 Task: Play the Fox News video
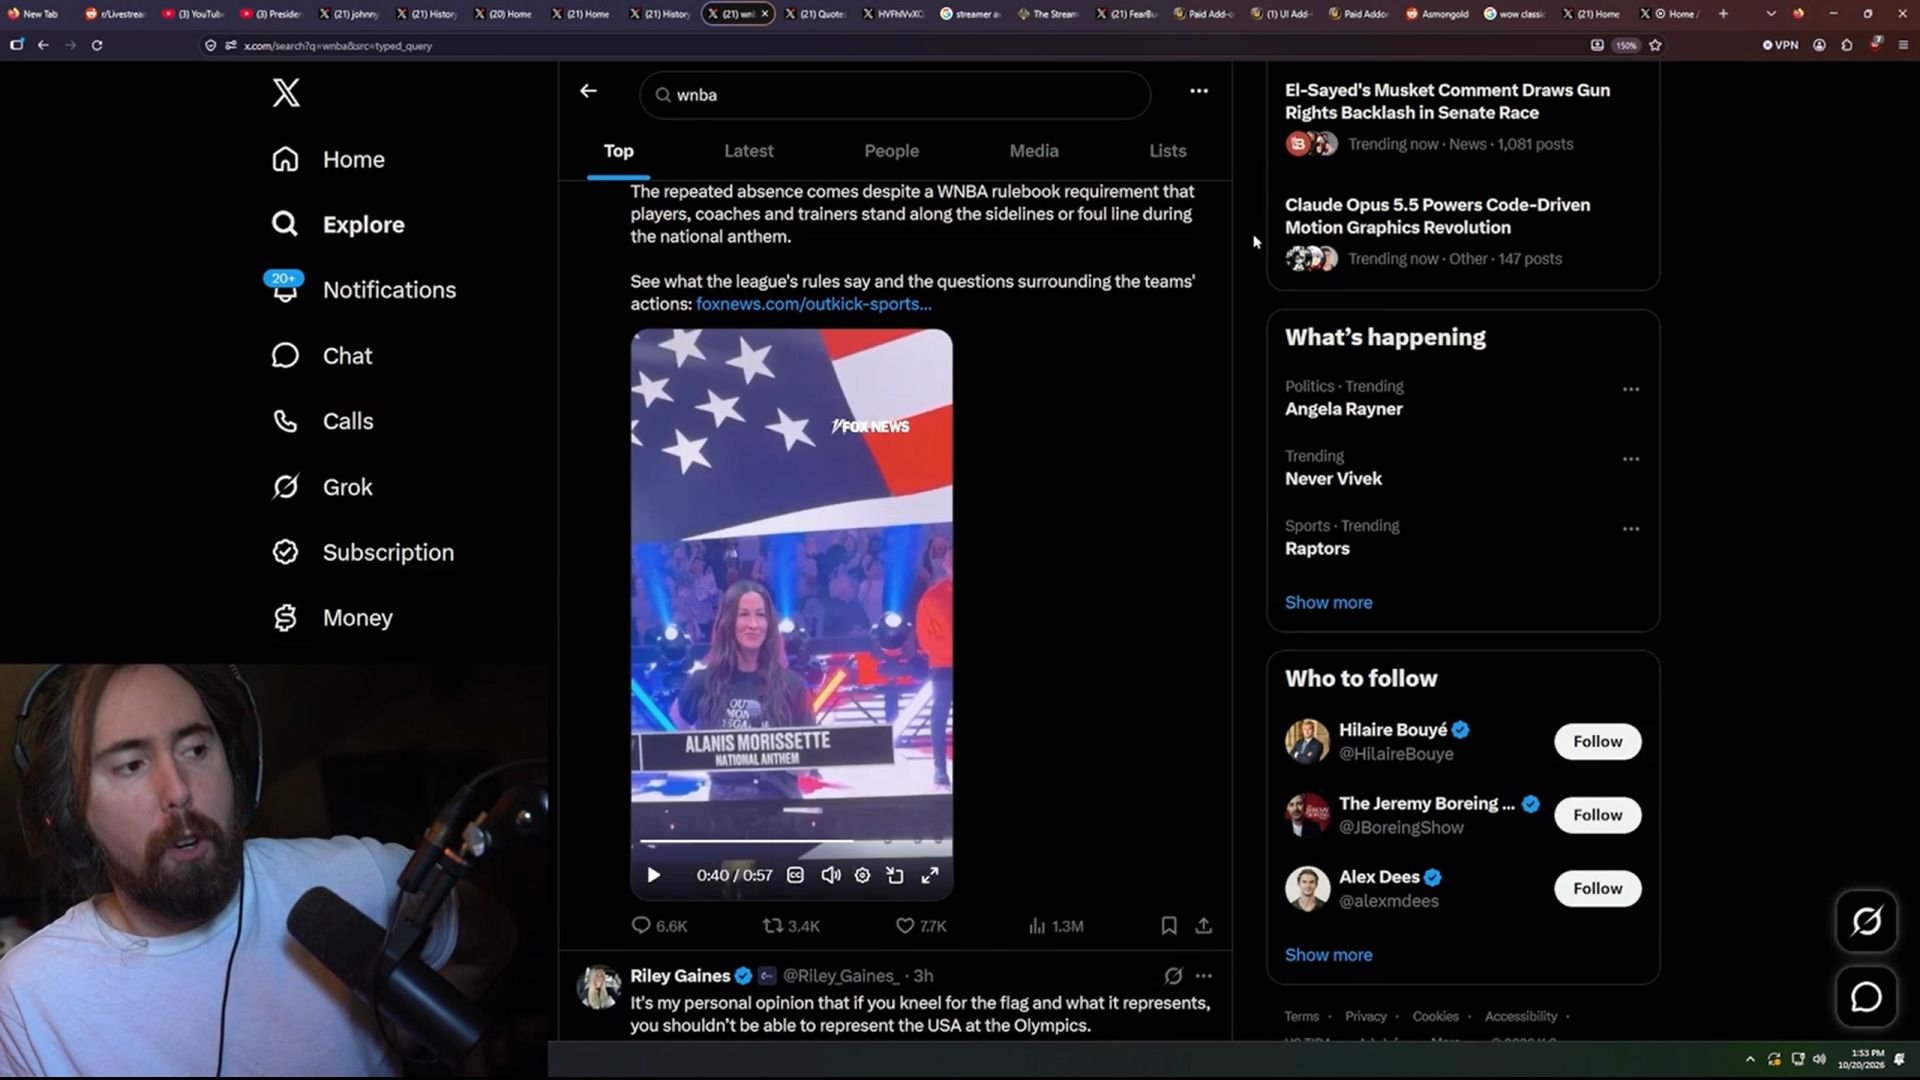coord(654,875)
